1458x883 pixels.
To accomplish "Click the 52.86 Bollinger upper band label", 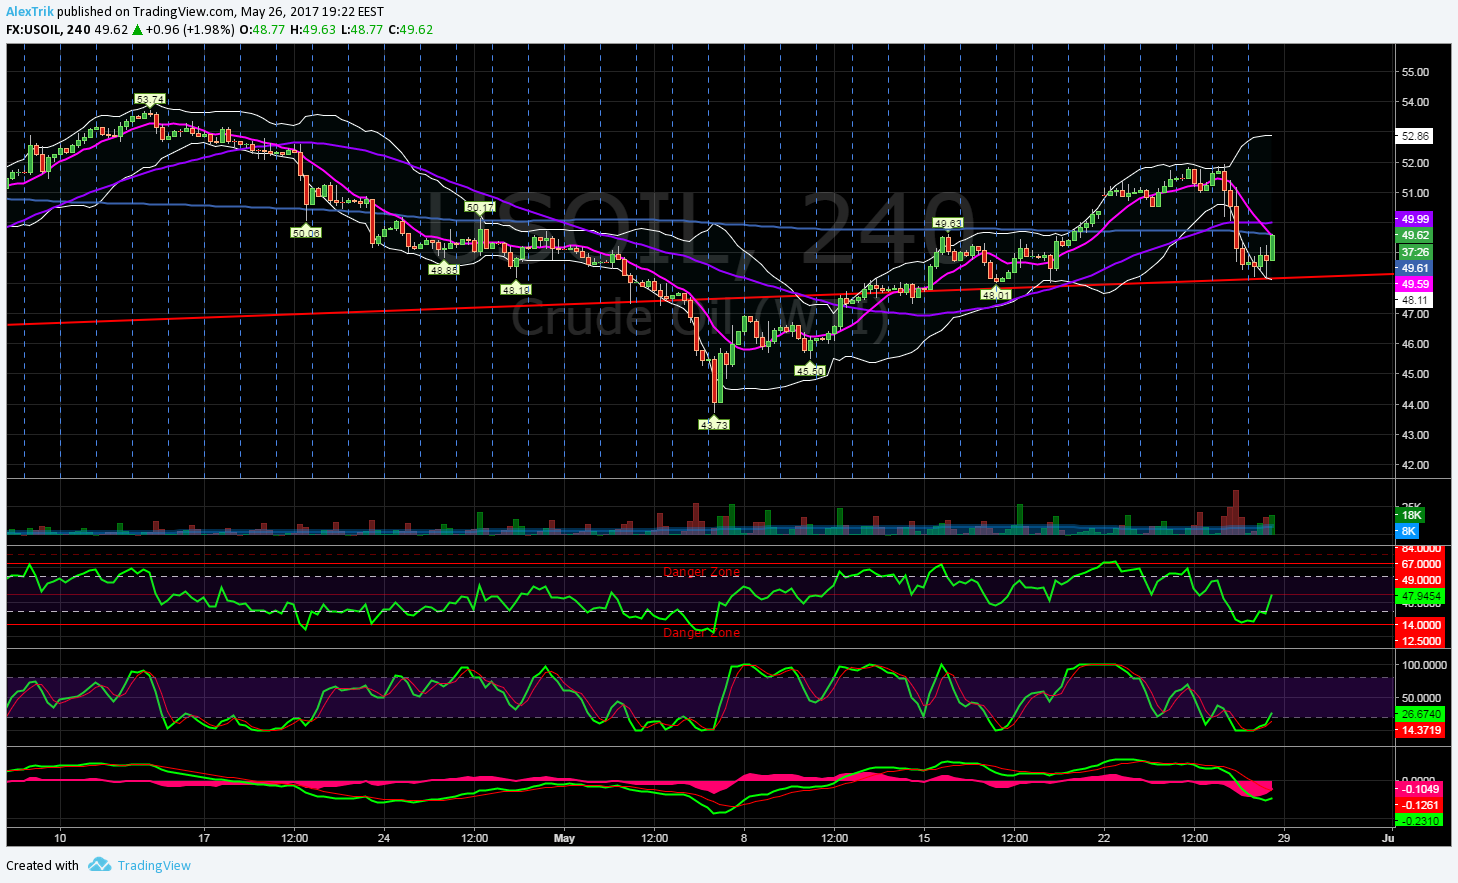I will [x=1415, y=136].
